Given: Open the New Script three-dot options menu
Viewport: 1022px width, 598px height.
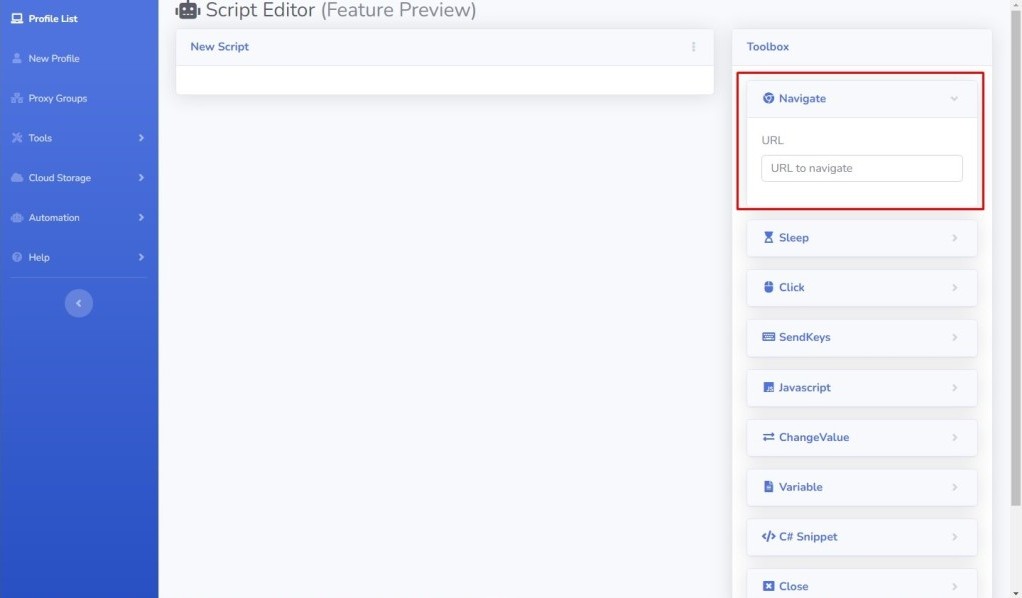Looking at the screenshot, I should coord(694,47).
